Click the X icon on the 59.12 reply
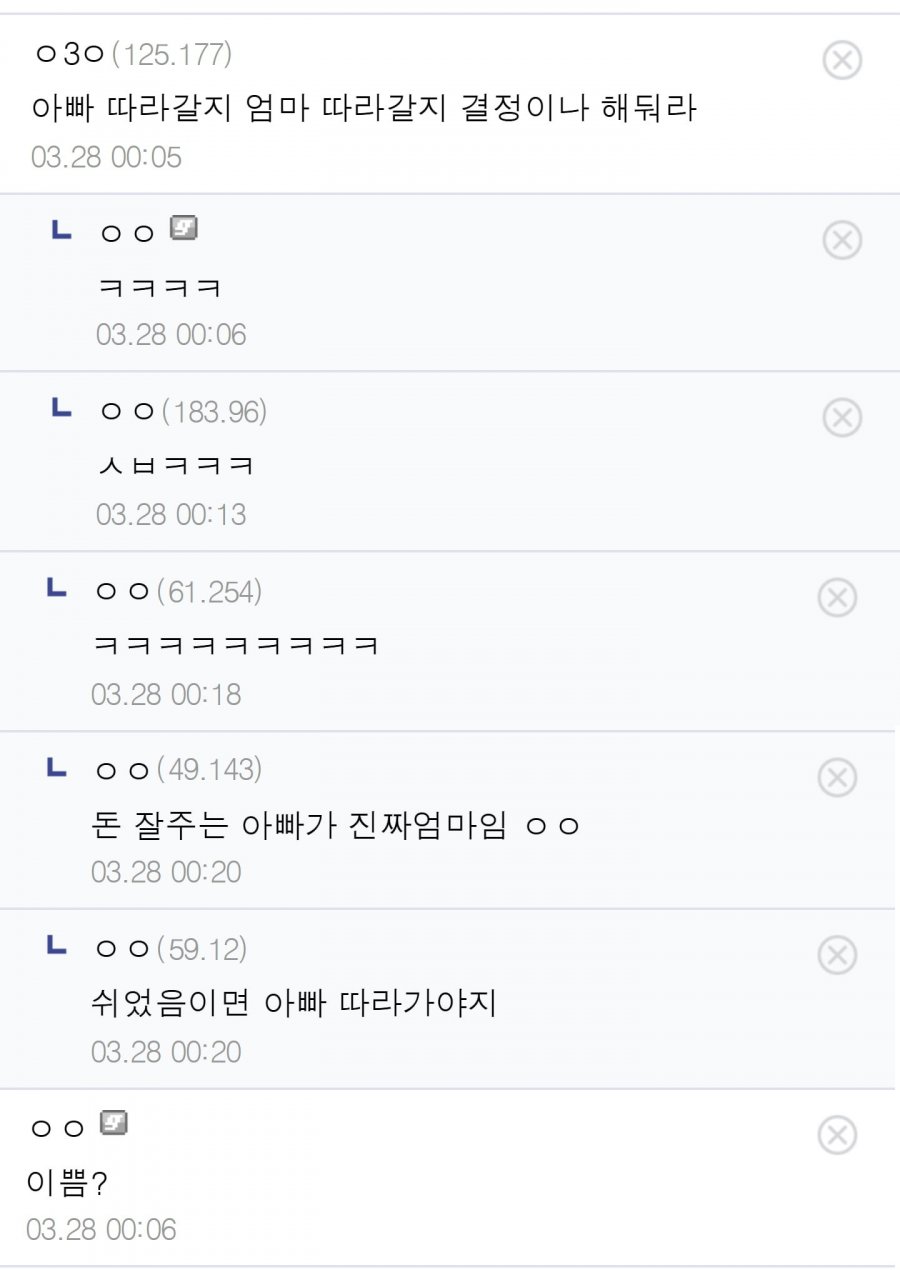This screenshot has height=1270, width=900. 838,956
